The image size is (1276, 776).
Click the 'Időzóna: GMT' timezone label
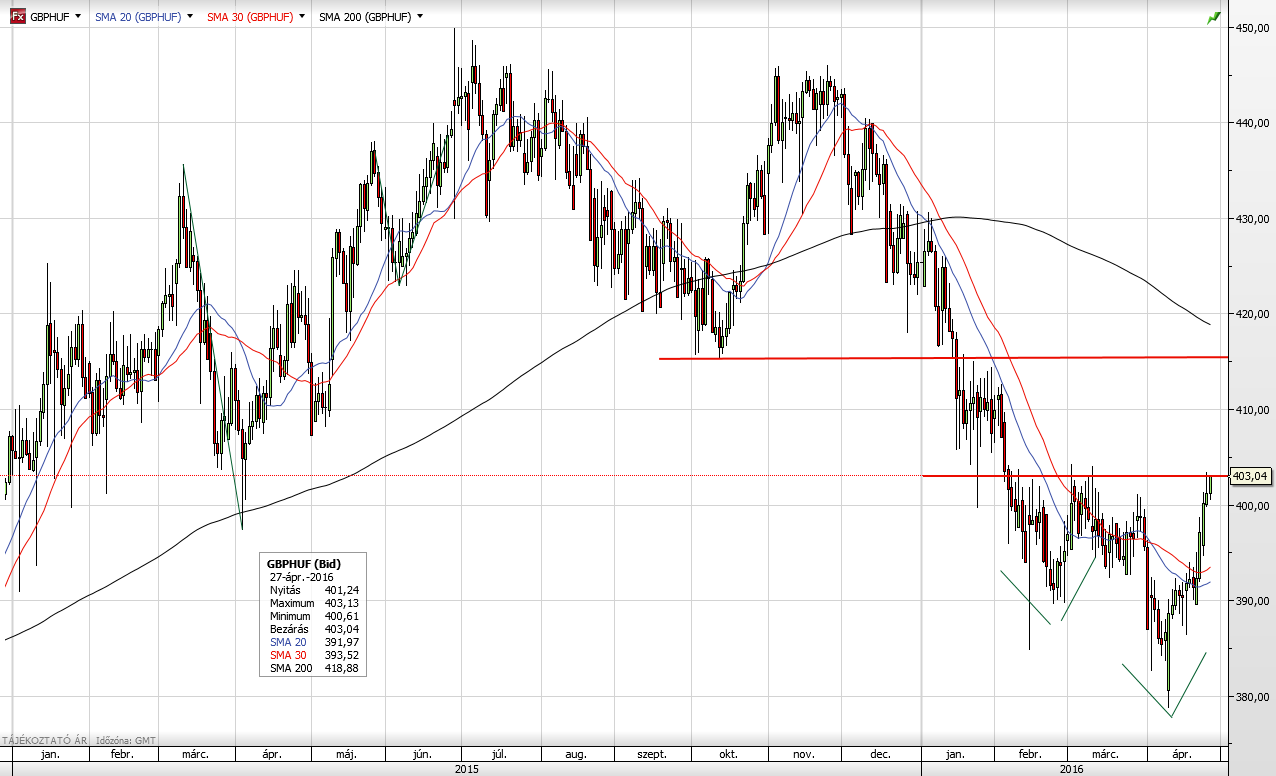(125, 740)
